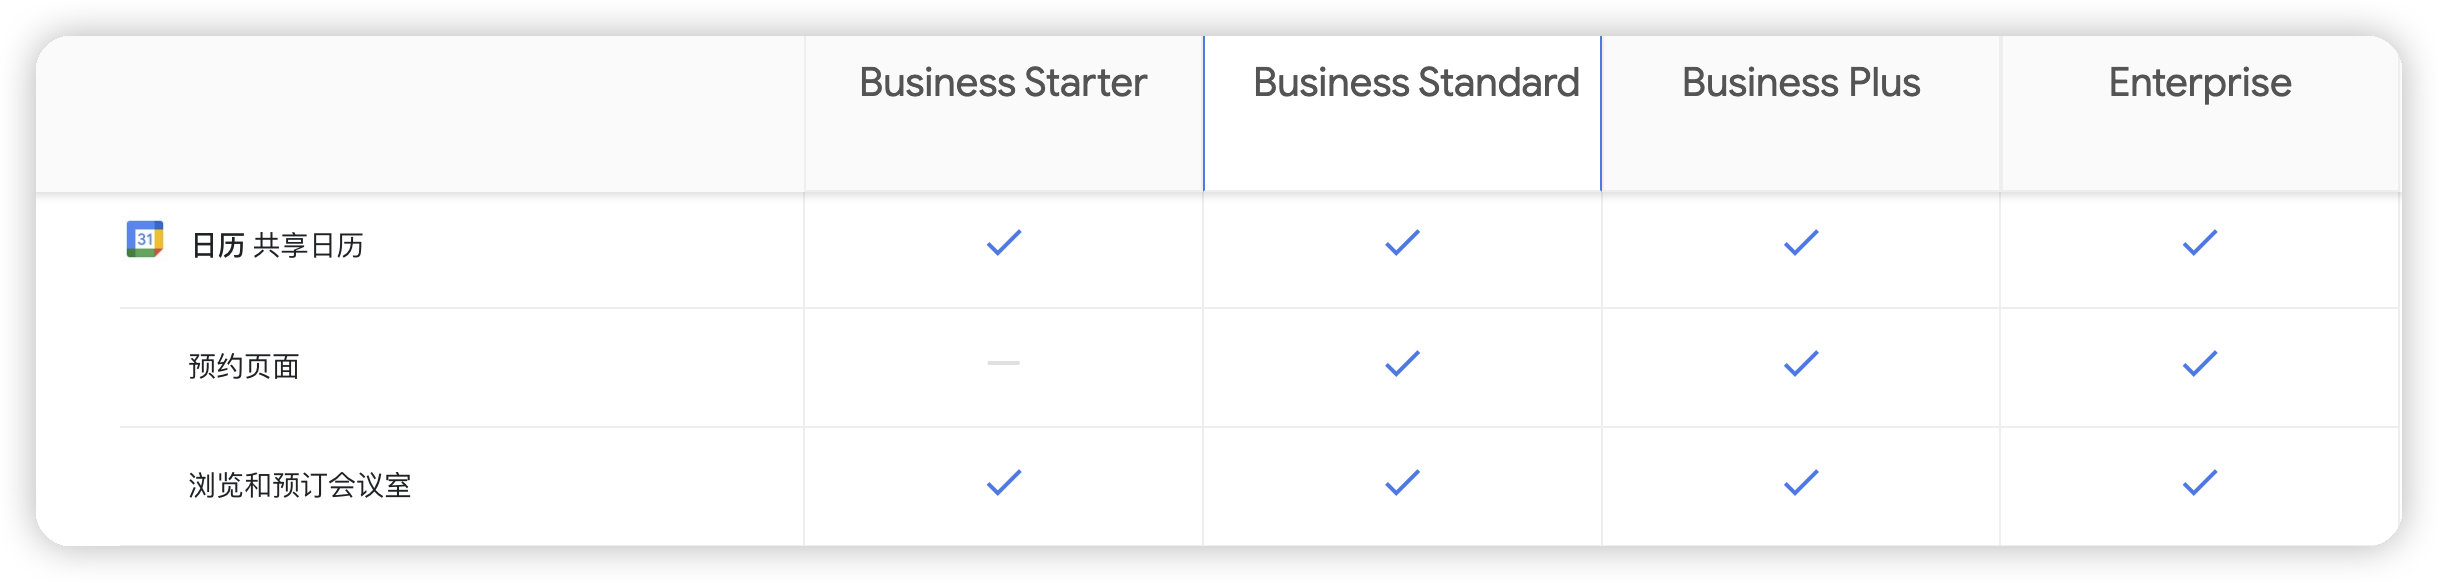Image resolution: width=2438 pixels, height=582 pixels.
Task: Click Business Standard checkmark for 共享日历
Action: [x=1402, y=243]
